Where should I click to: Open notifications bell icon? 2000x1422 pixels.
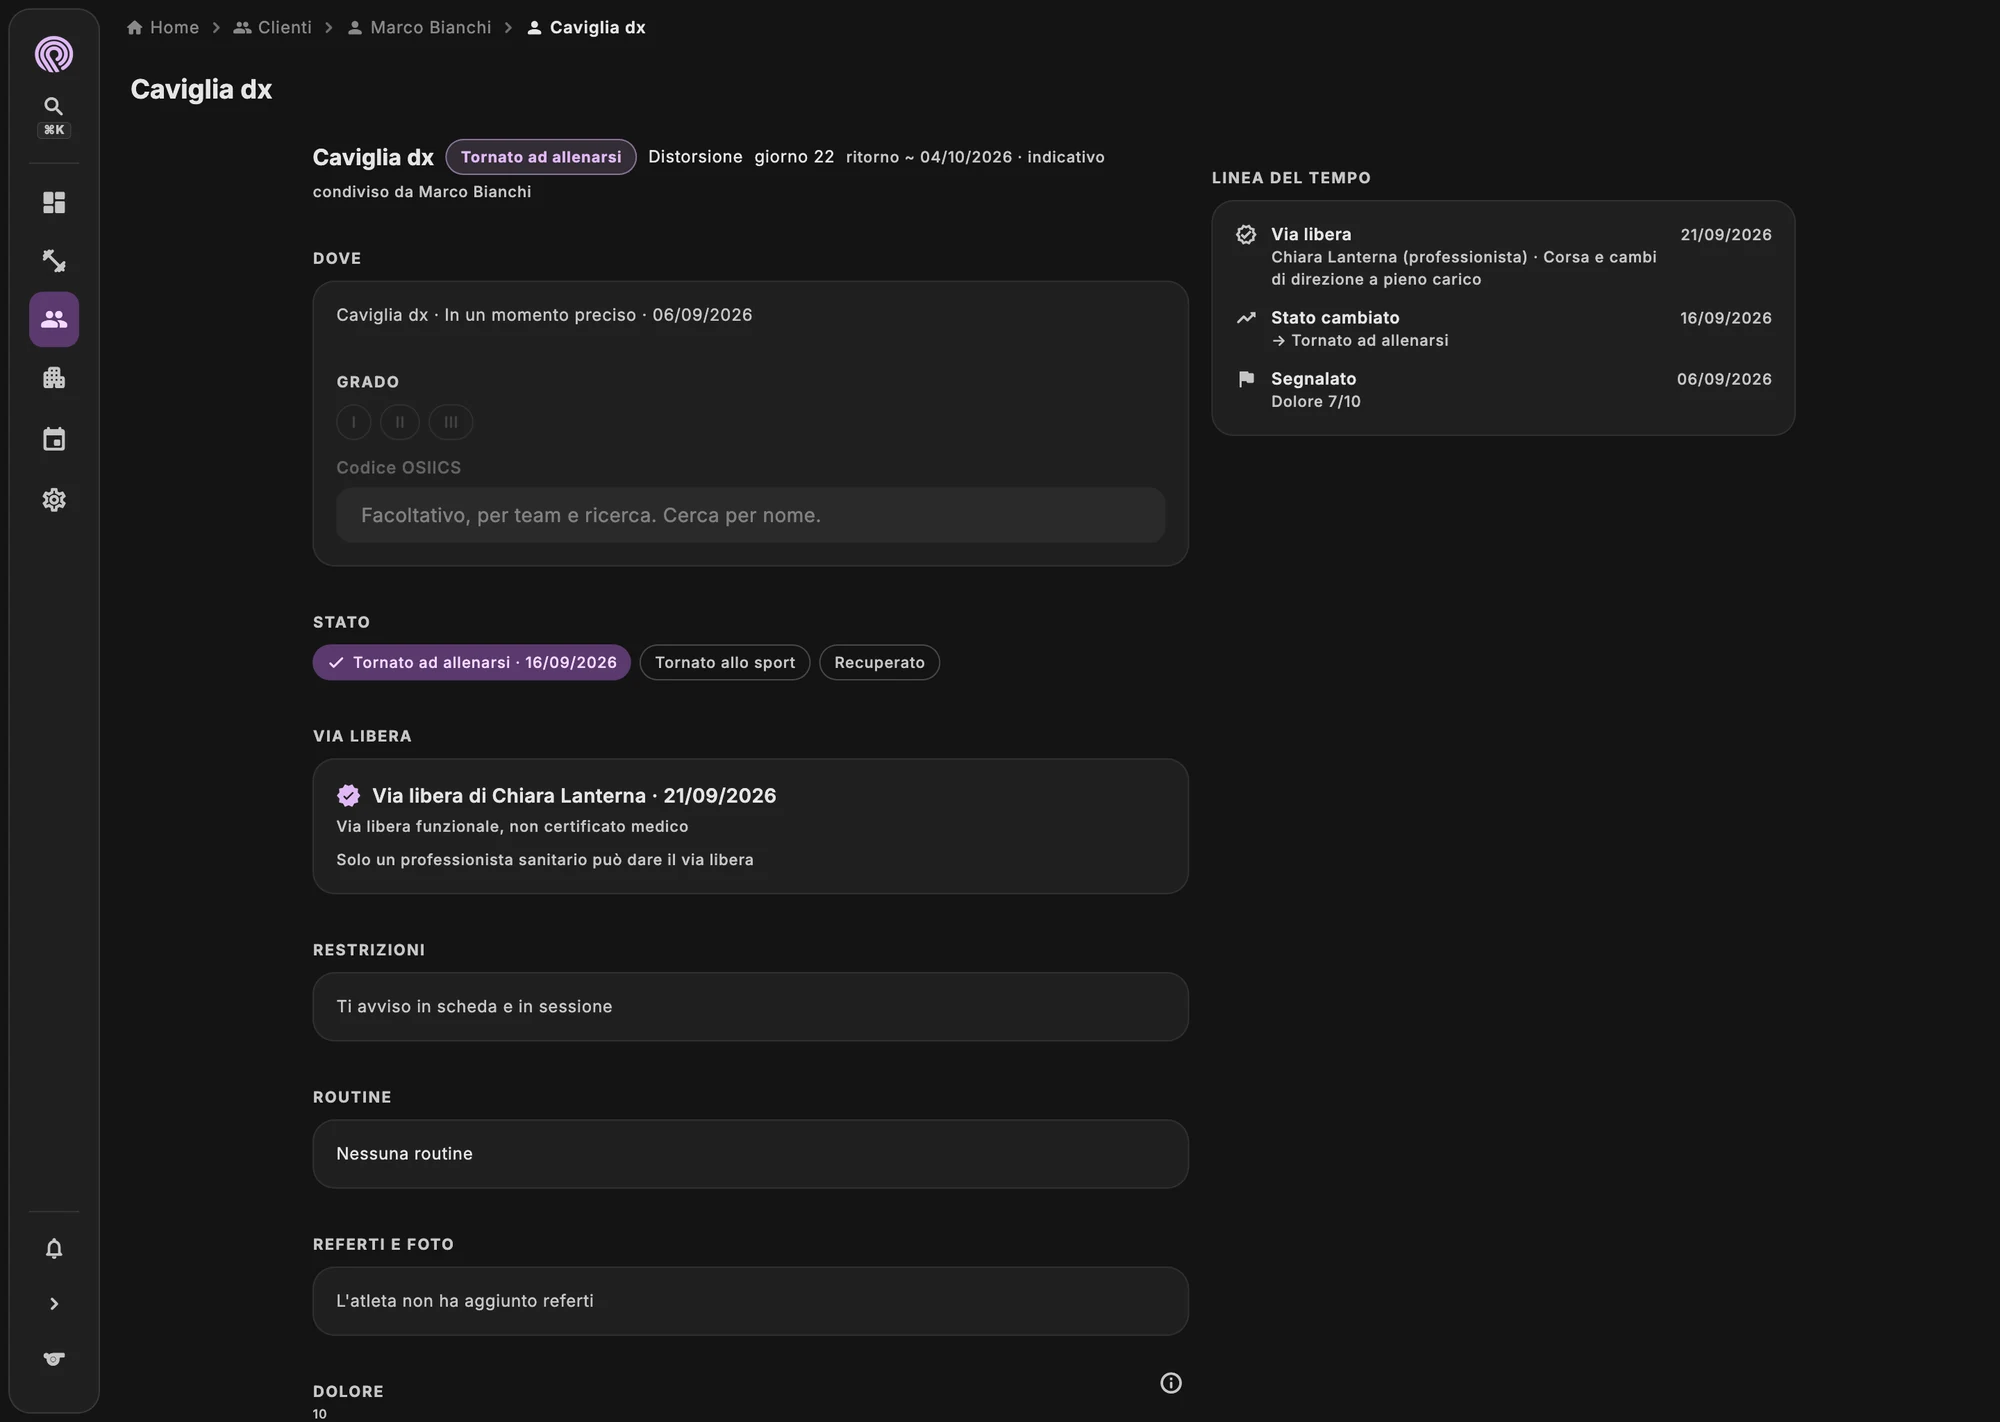pos(54,1249)
